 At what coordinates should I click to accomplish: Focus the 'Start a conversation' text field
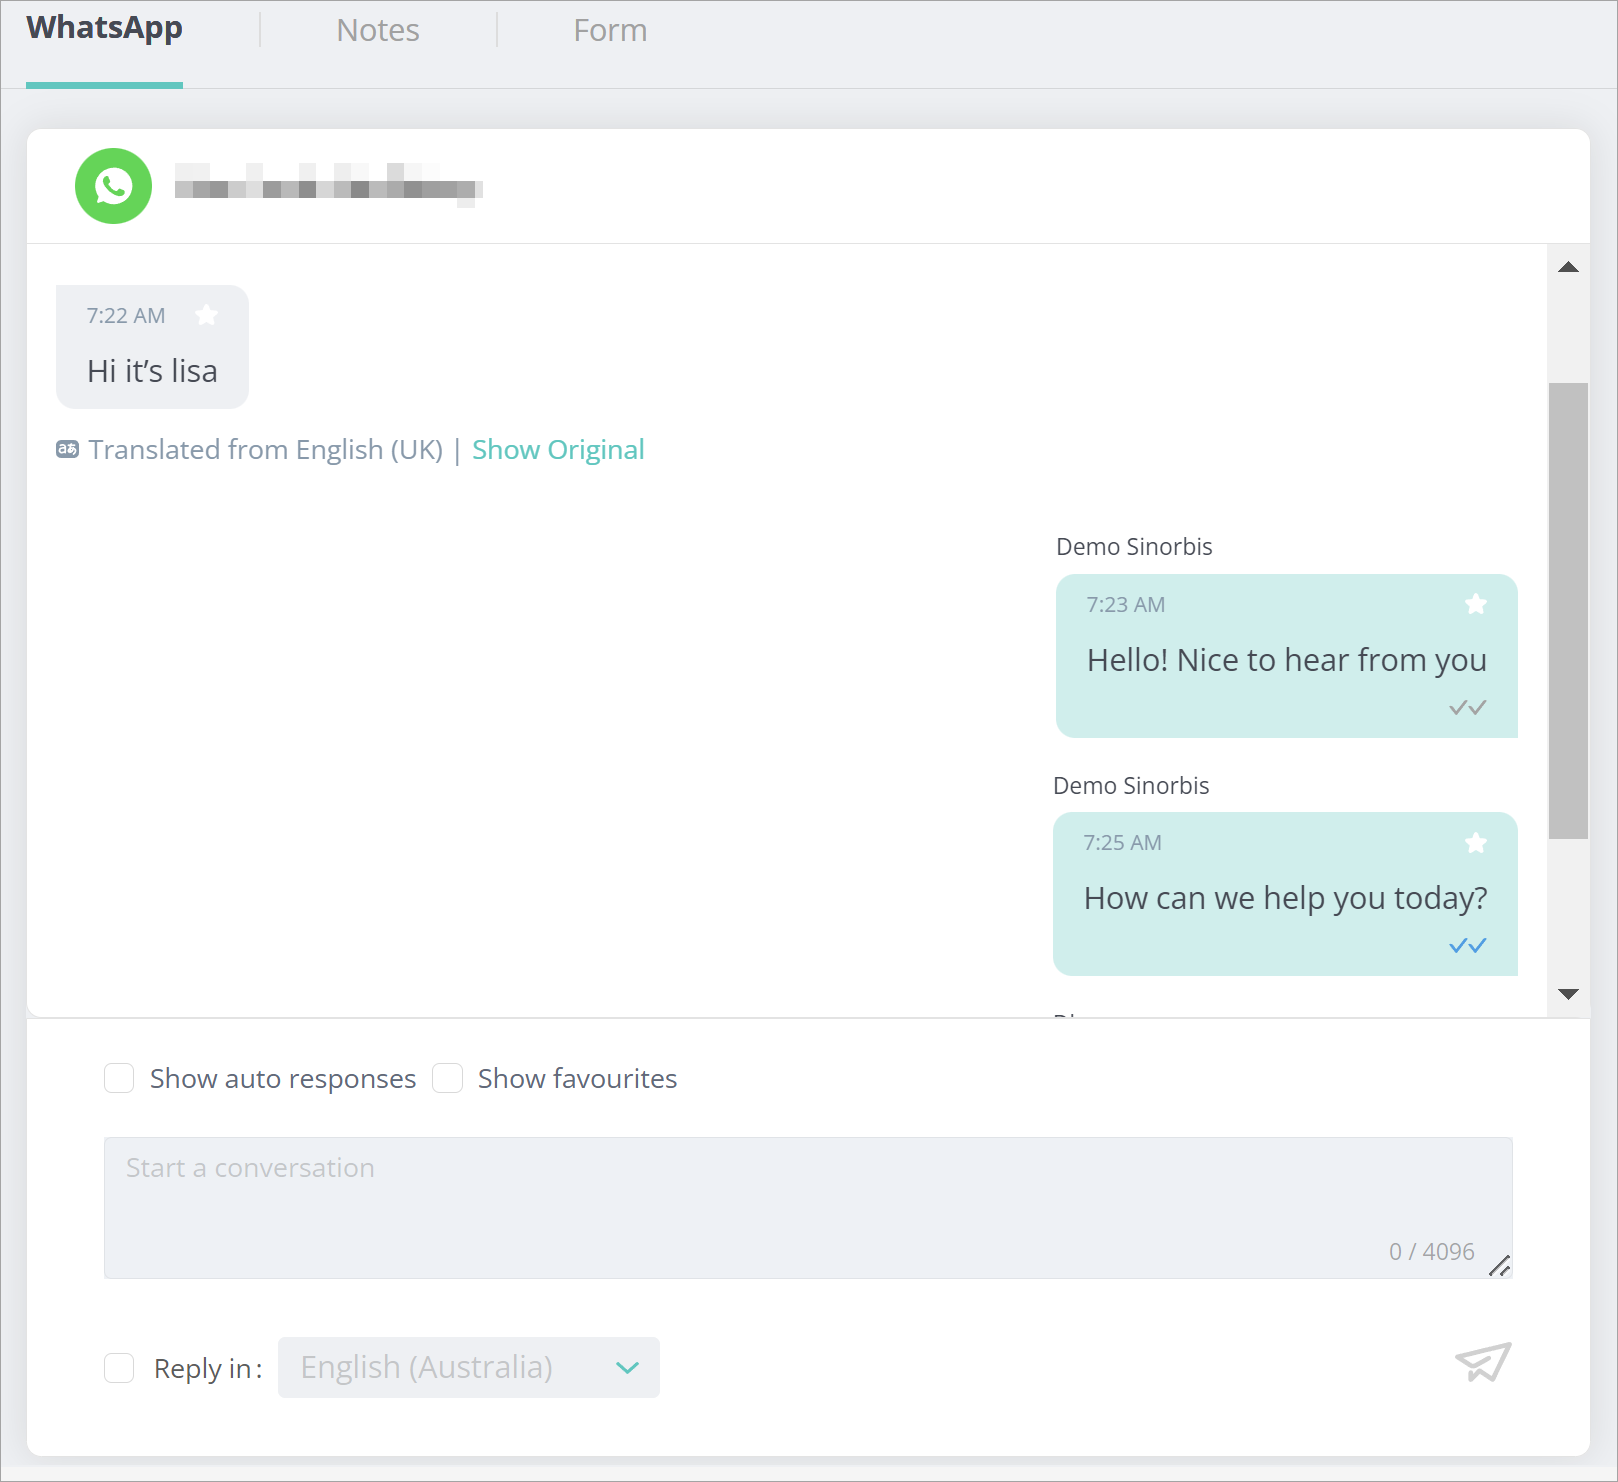[x=808, y=1207]
